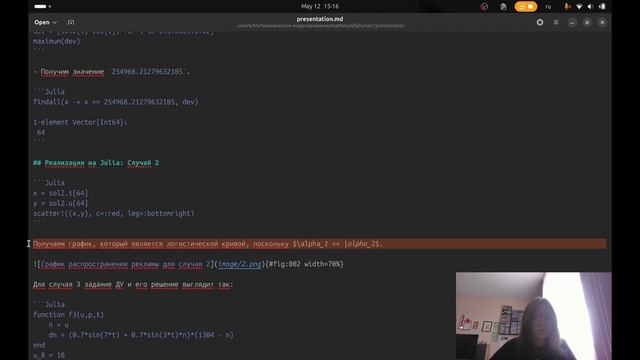Viewport: 640px width, 360px height.
Task: Open the volume speaker indicator
Action: tap(590, 7)
